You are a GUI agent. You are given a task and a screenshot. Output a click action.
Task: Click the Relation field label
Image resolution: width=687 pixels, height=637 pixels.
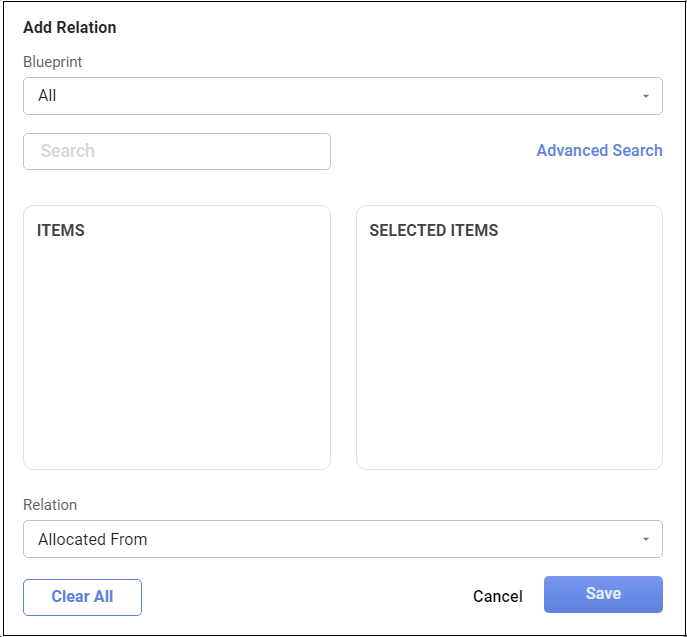50,505
